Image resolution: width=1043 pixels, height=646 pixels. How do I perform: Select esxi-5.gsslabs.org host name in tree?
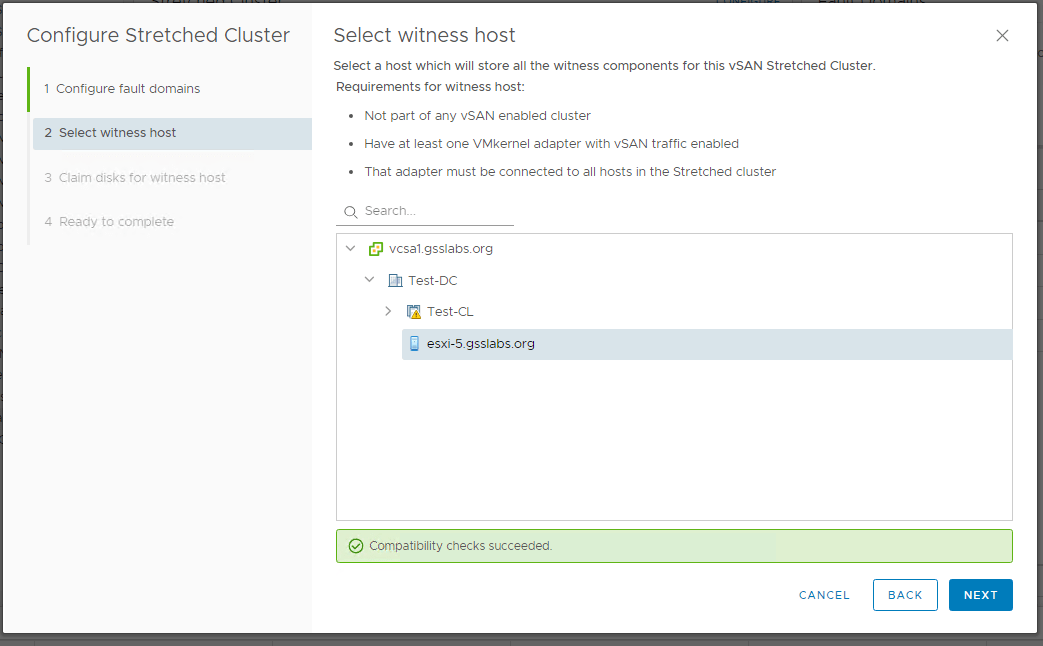pyautogui.click(x=480, y=344)
